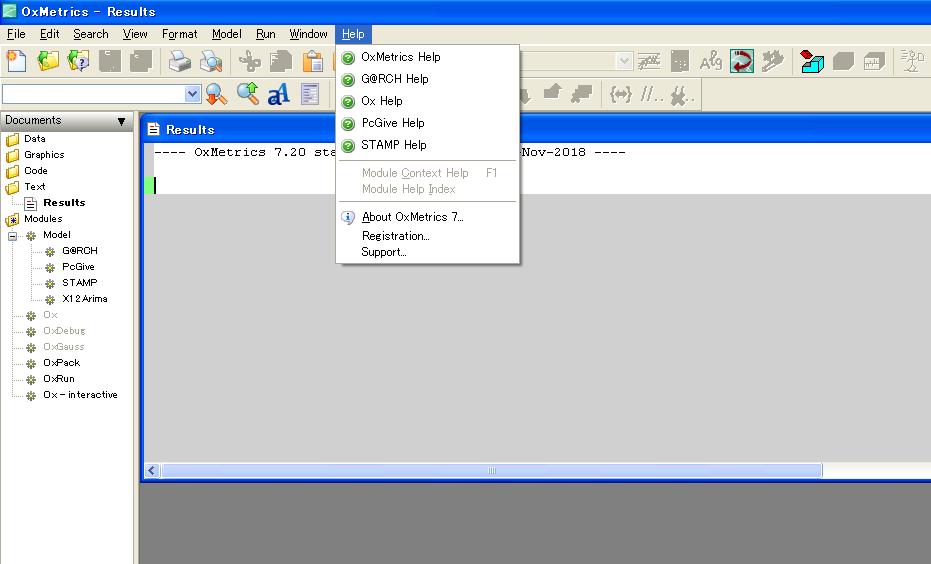Click the find previous (up arrow) icon
This screenshot has height=564, width=931.
248,94
